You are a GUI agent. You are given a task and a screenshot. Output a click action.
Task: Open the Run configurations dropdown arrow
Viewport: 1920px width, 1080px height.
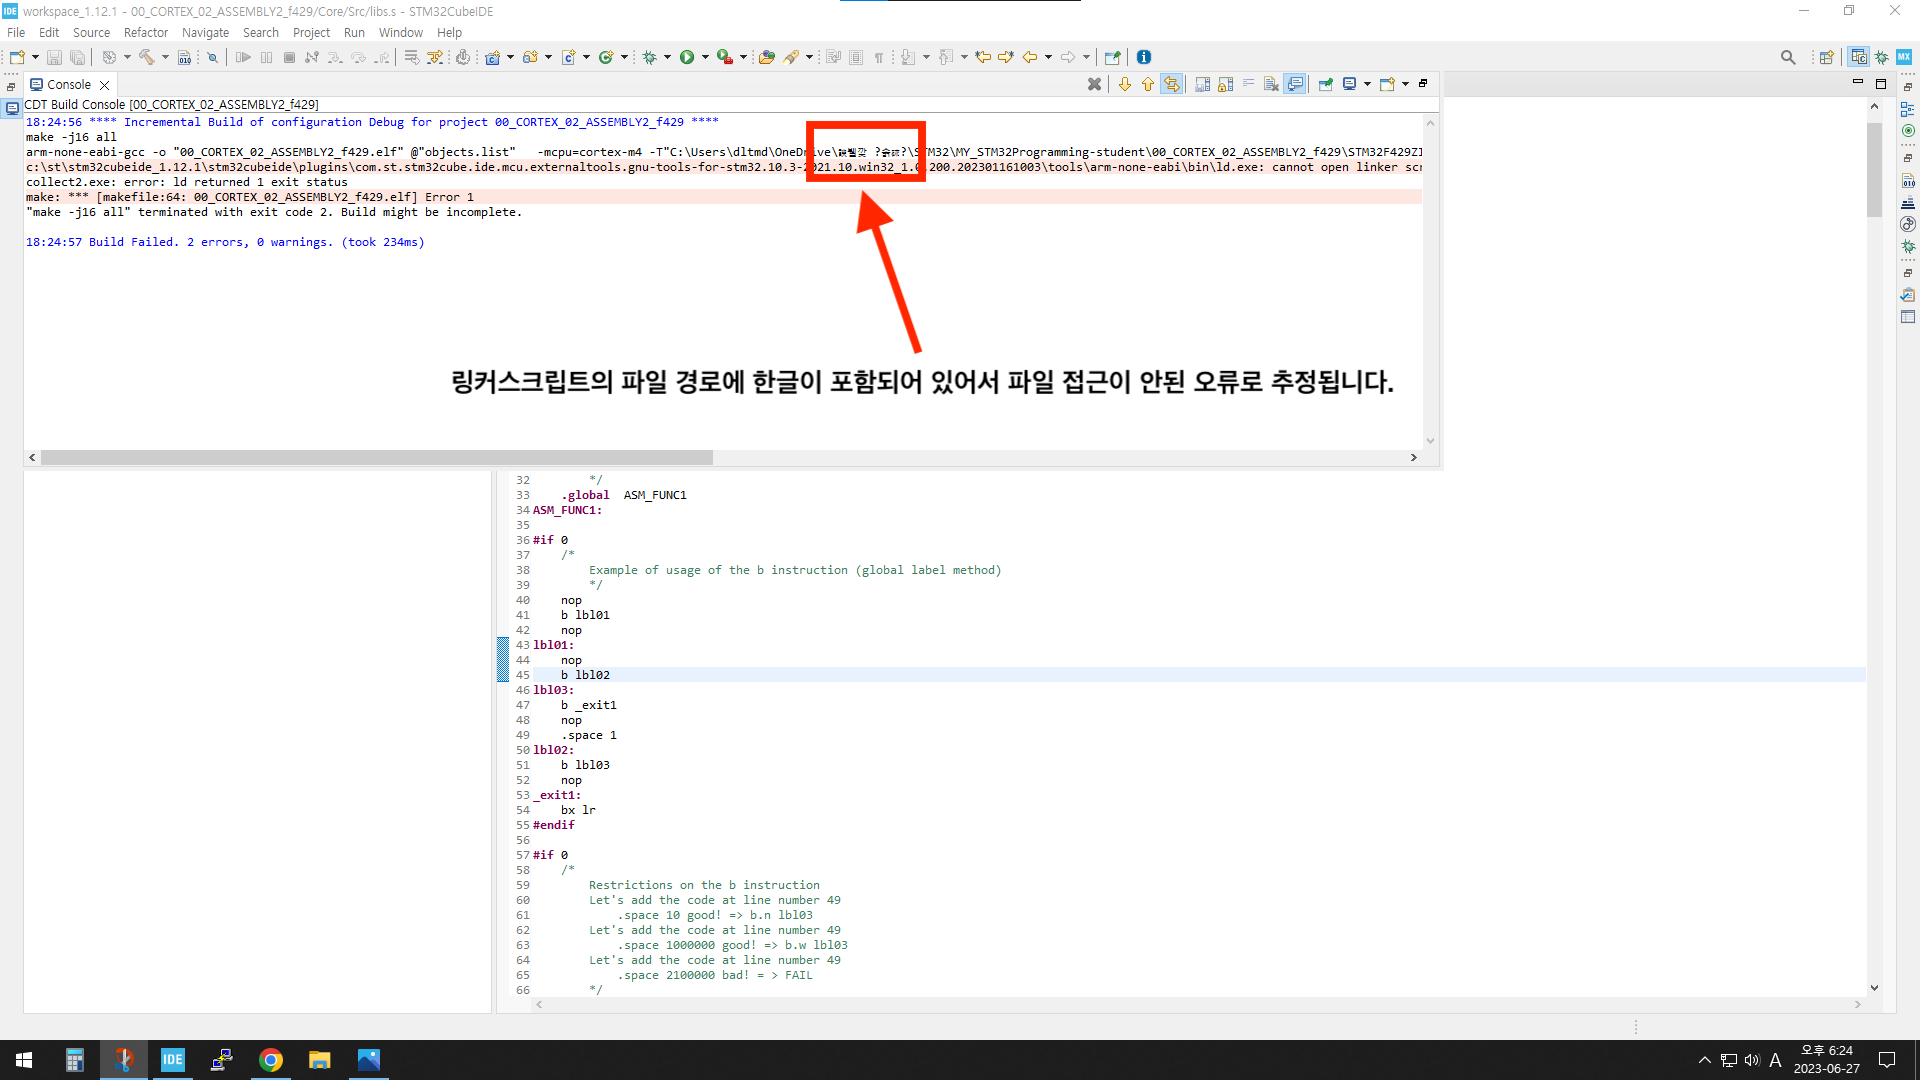point(705,57)
